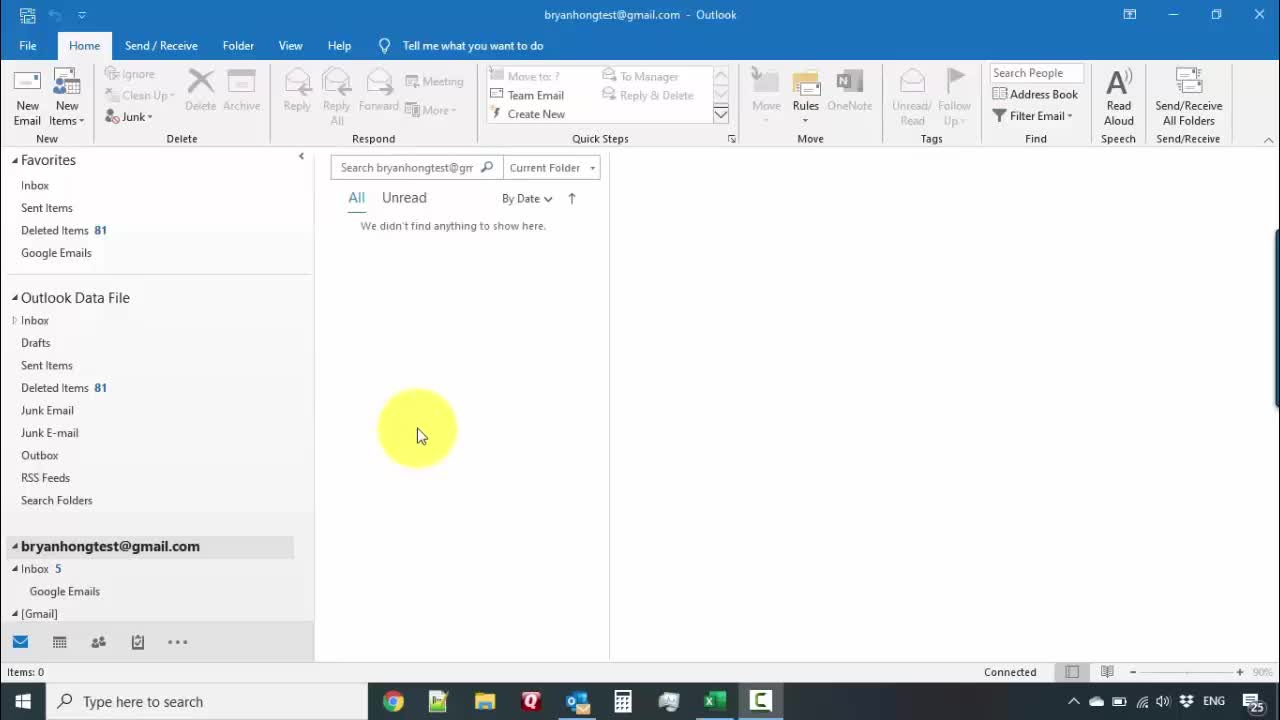Click the Search People input field
1280x720 pixels.
click(x=1036, y=73)
